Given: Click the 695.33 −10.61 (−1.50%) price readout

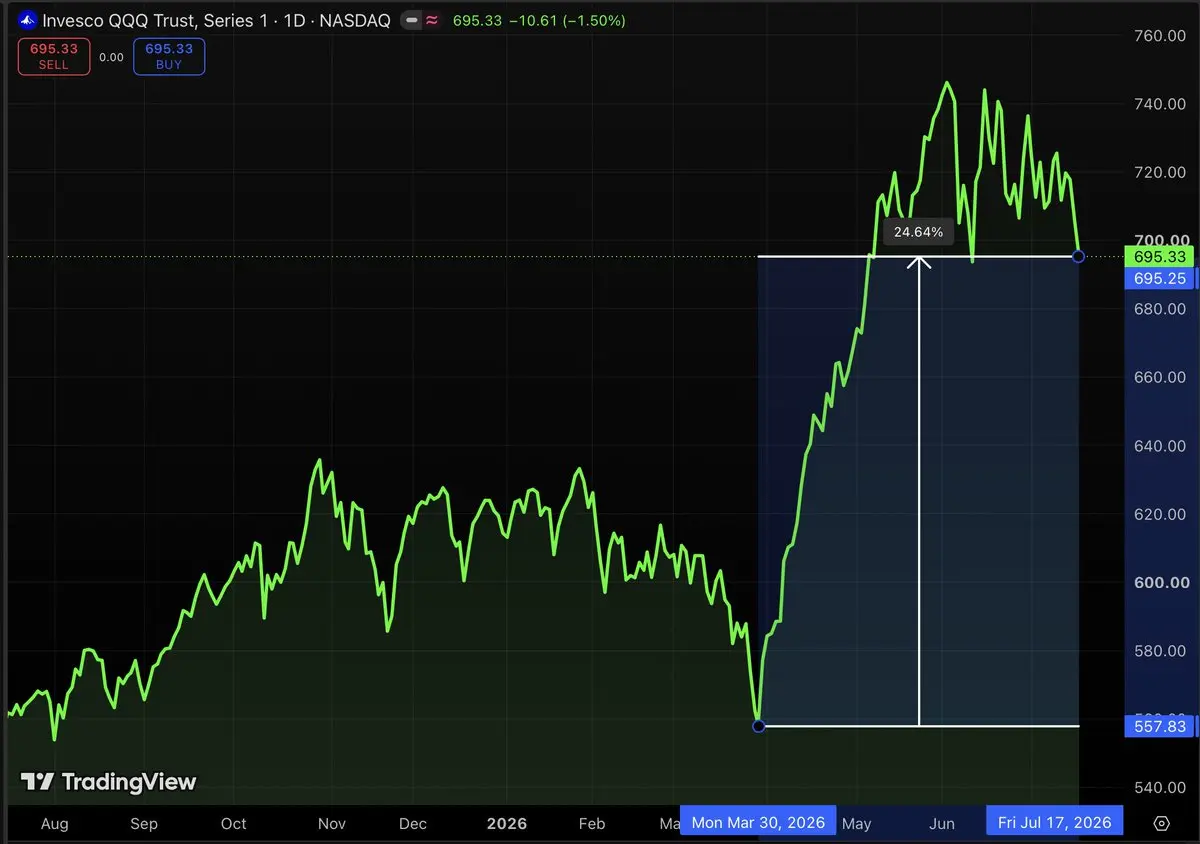Looking at the screenshot, I should [539, 20].
